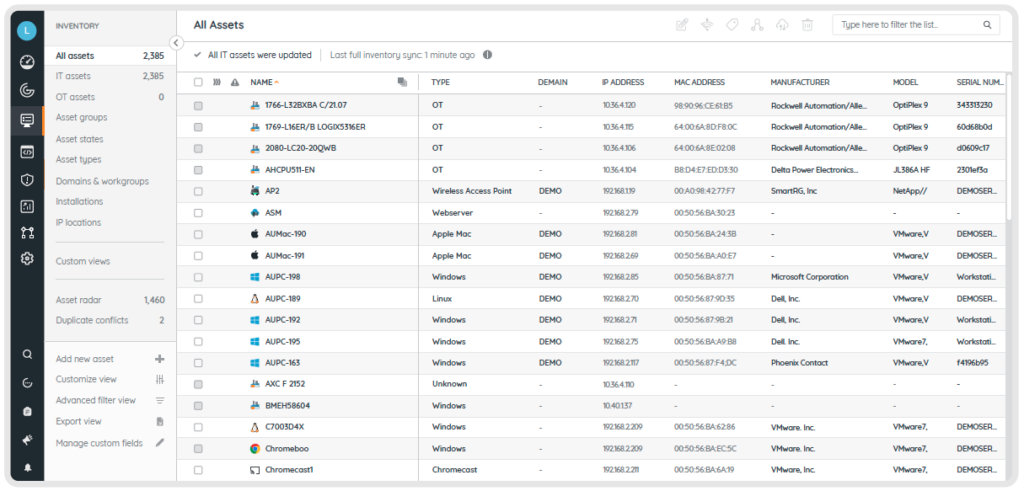Click the trash delete icon in toolbar
This screenshot has height=491, width=1024.
[x=807, y=25]
